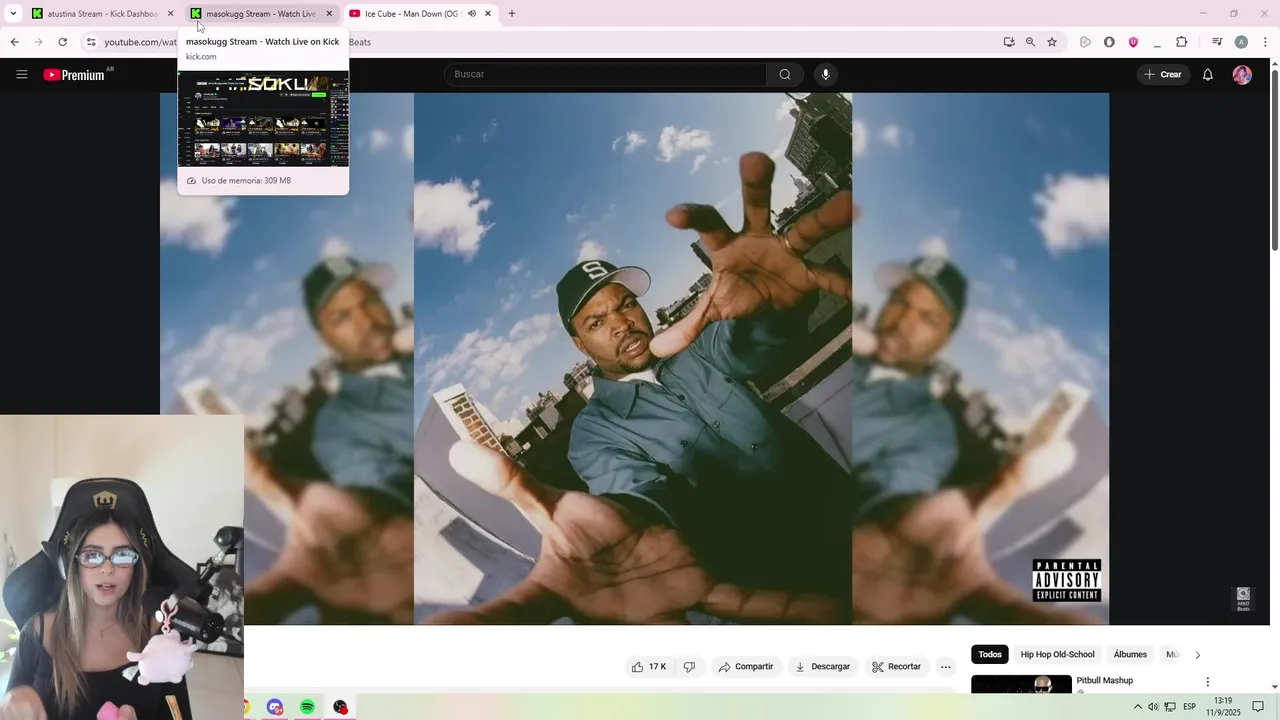Image resolution: width=1280 pixels, height=720 pixels.
Task: Click the YouTube search magnifier button
Action: (785, 74)
